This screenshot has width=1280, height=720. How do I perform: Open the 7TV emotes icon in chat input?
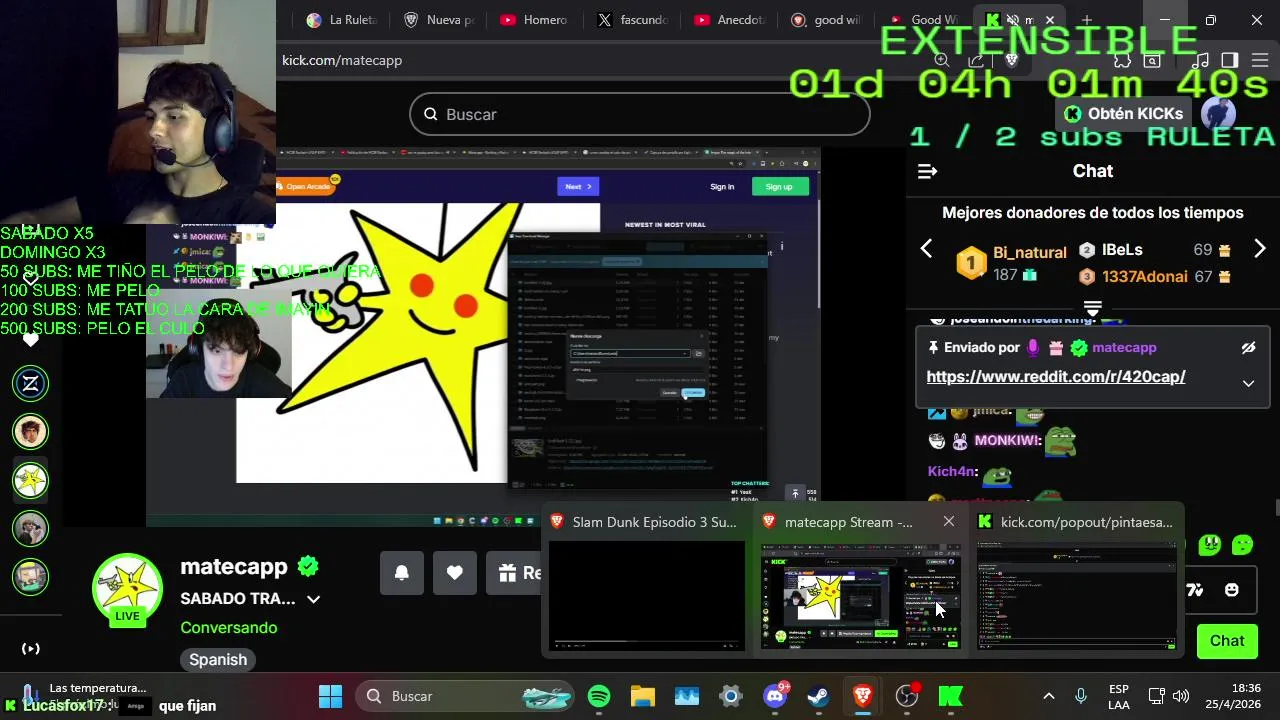[1195, 590]
